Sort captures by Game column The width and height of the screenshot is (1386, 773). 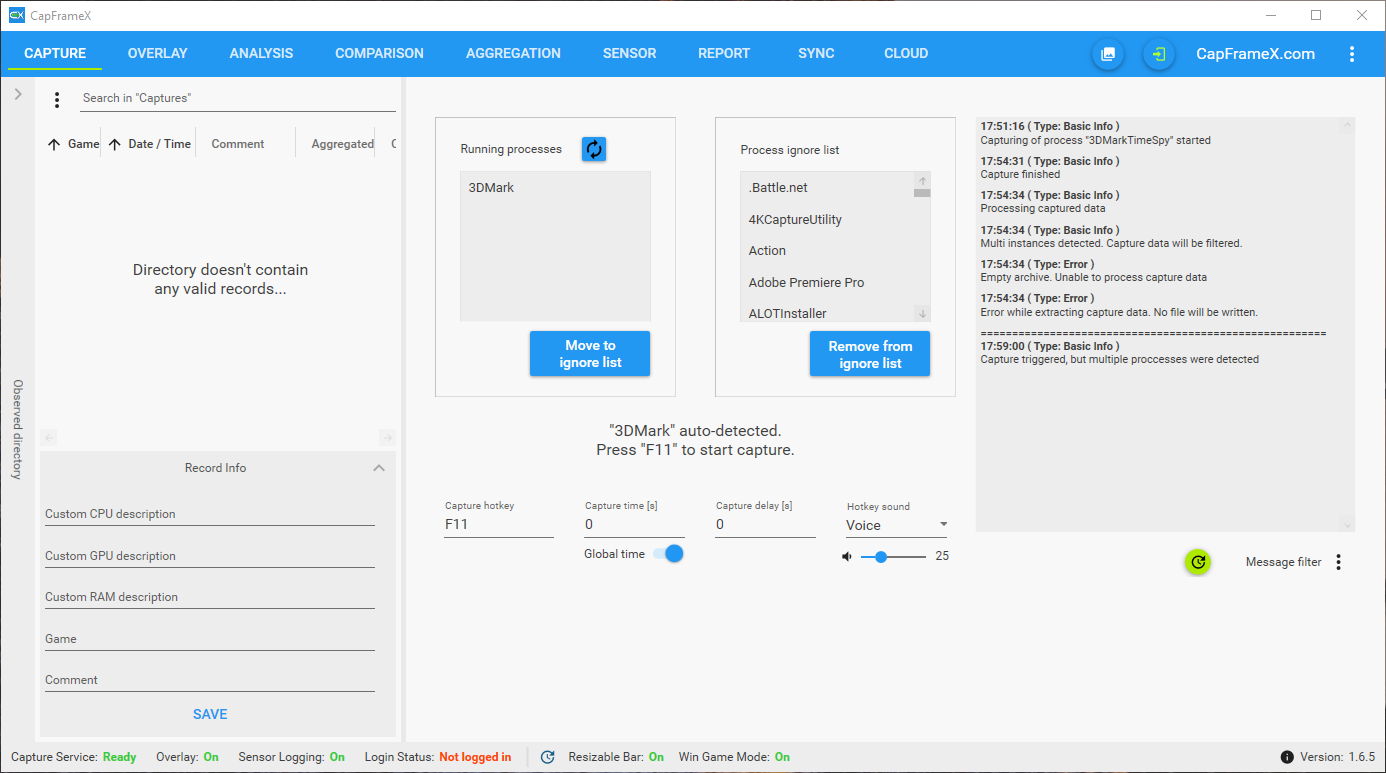(x=74, y=144)
